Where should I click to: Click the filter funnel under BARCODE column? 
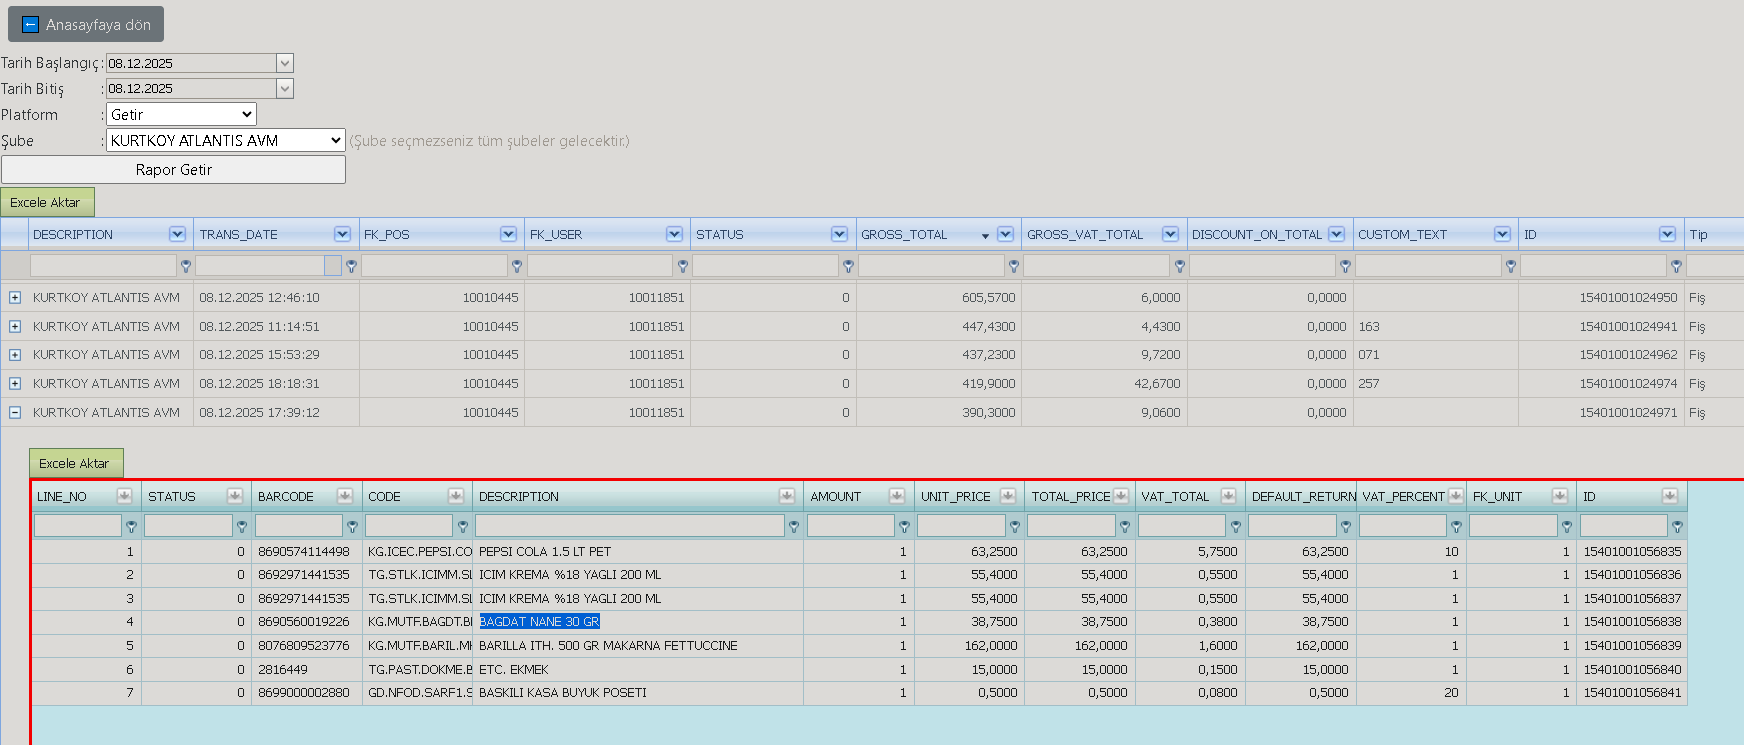click(352, 526)
